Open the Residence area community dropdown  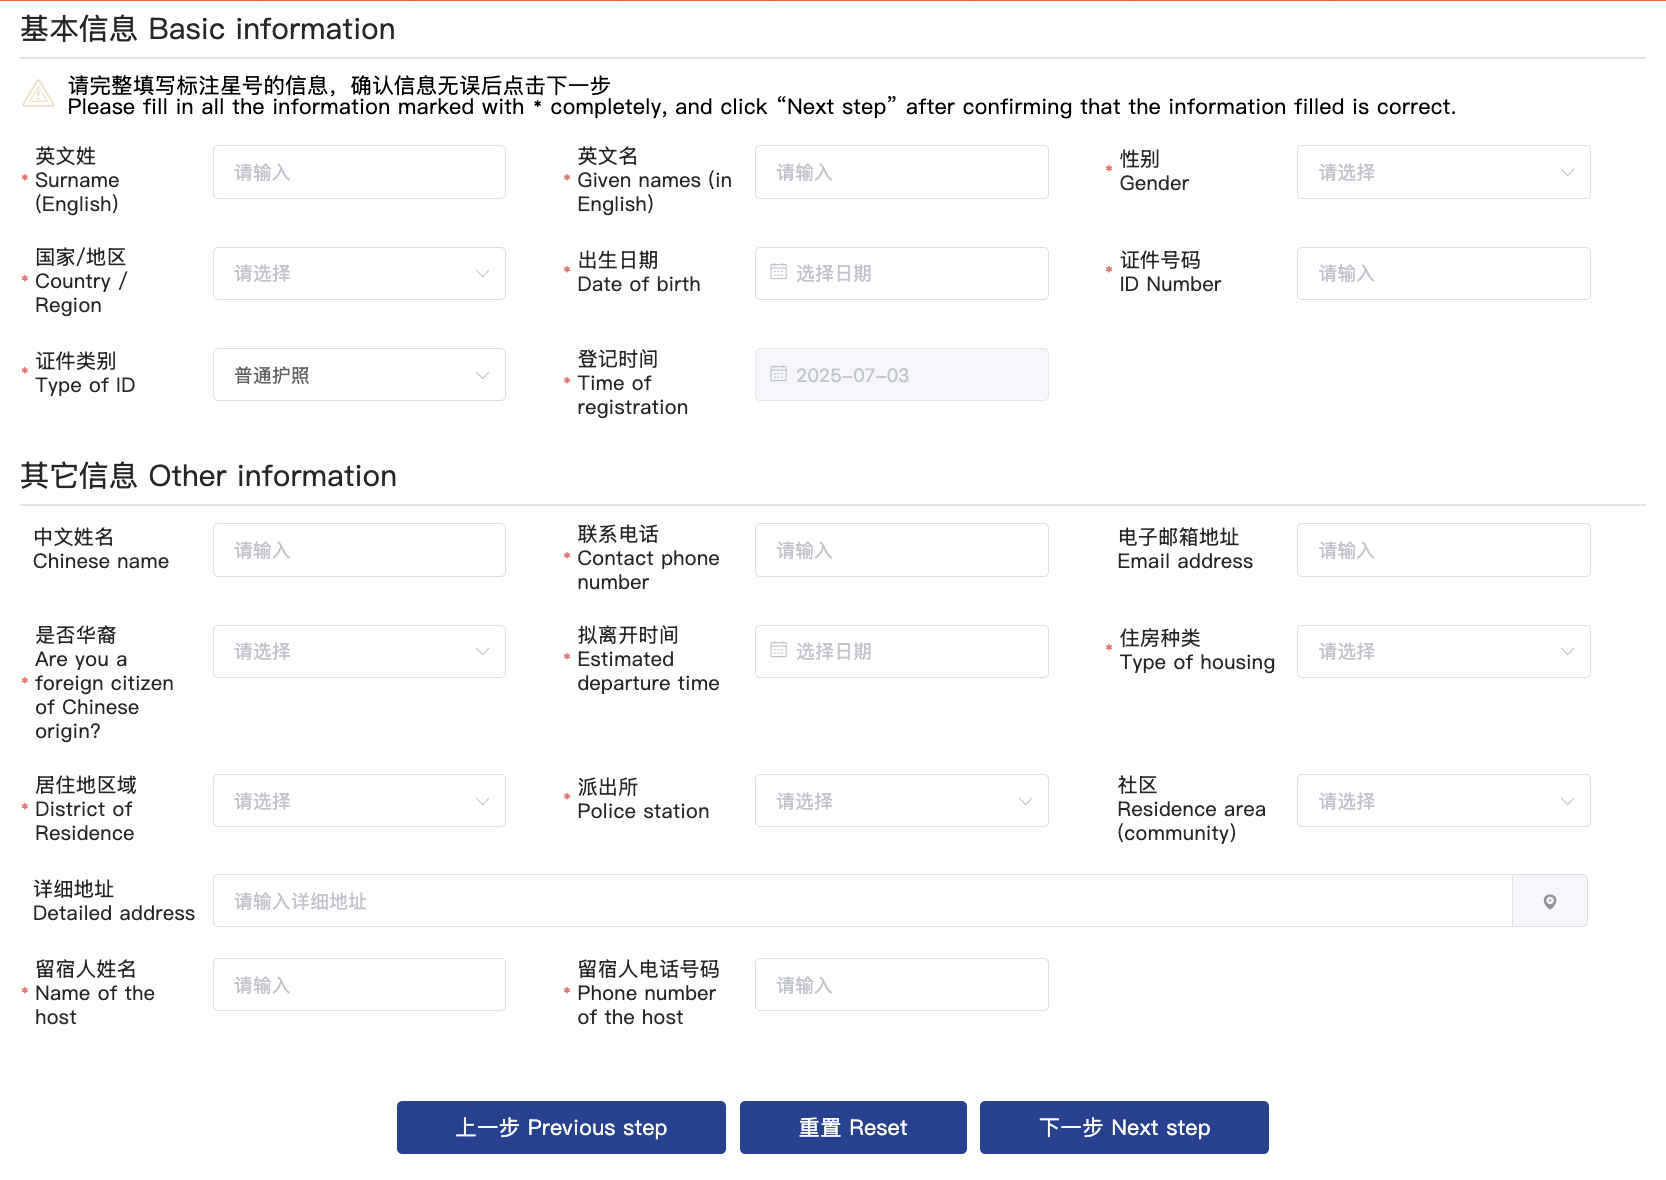pos(1443,801)
